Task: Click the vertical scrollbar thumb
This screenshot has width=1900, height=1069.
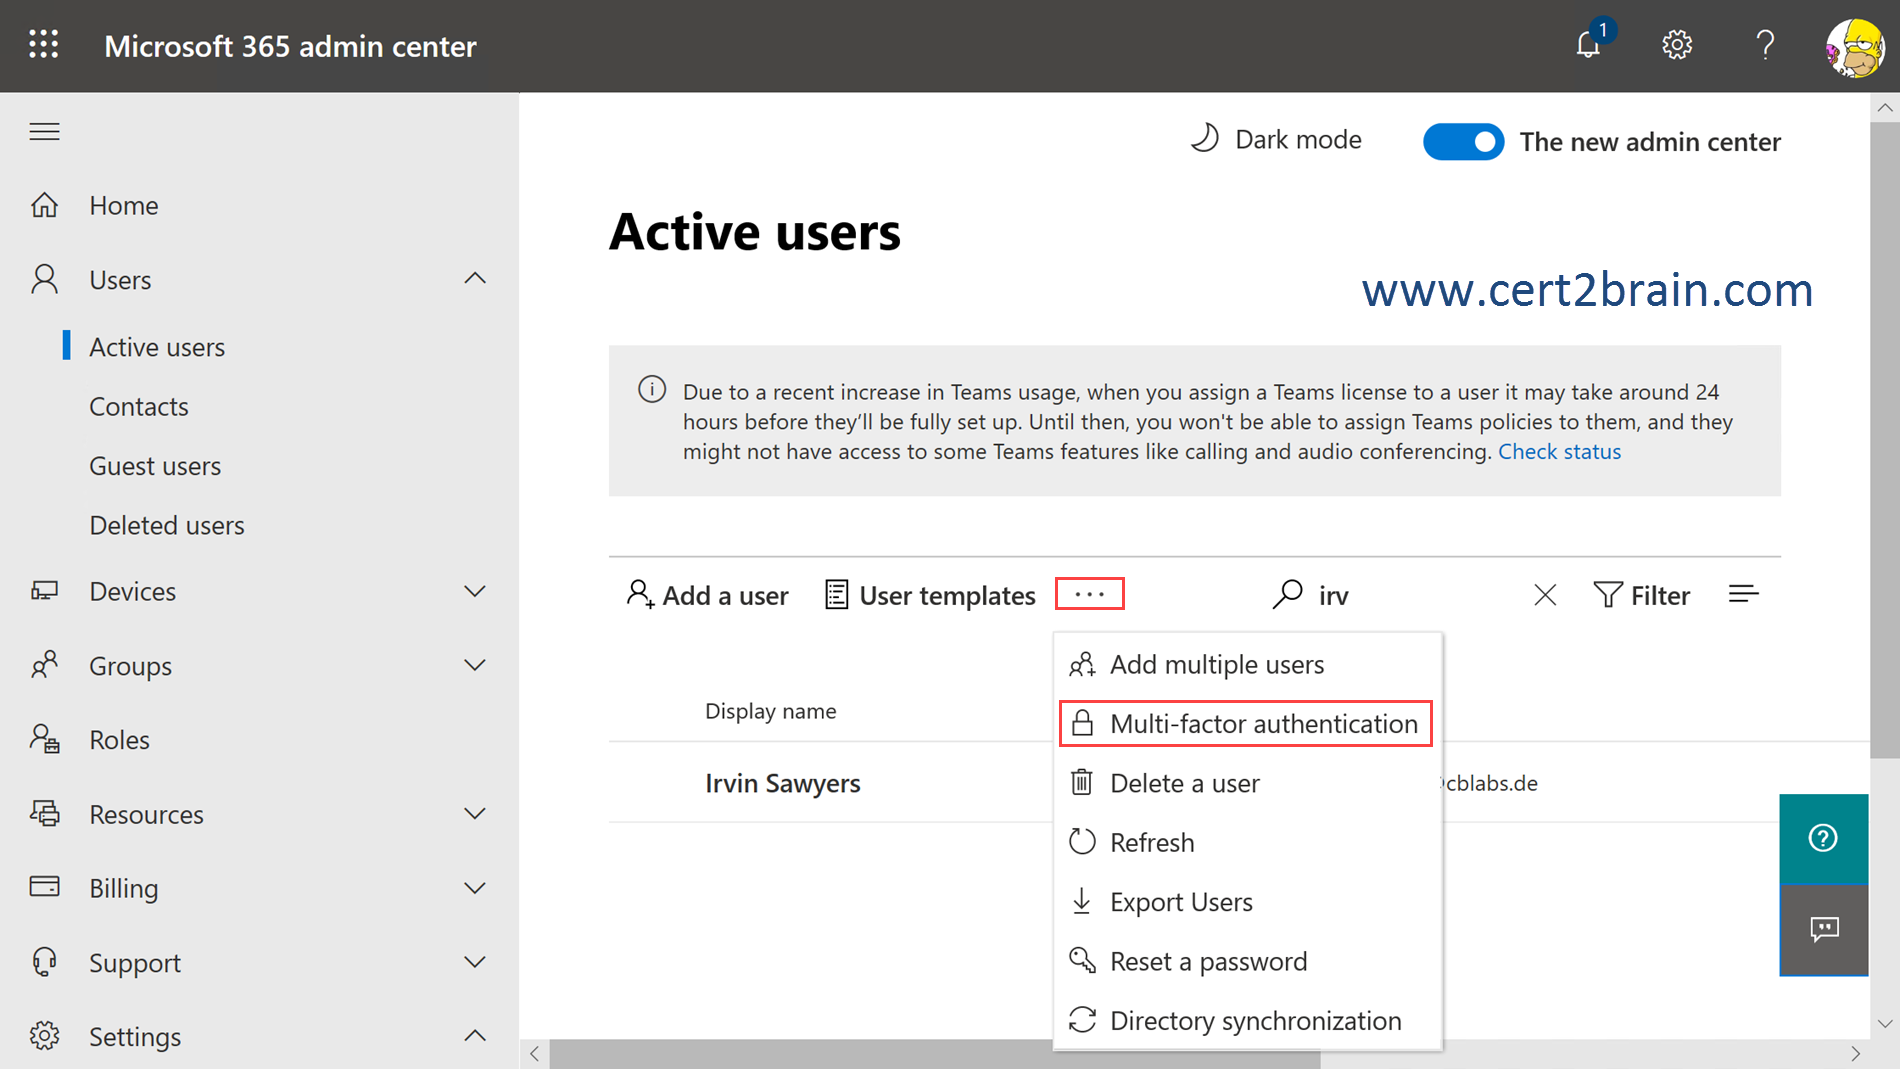Action: pyautogui.click(x=1884, y=440)
